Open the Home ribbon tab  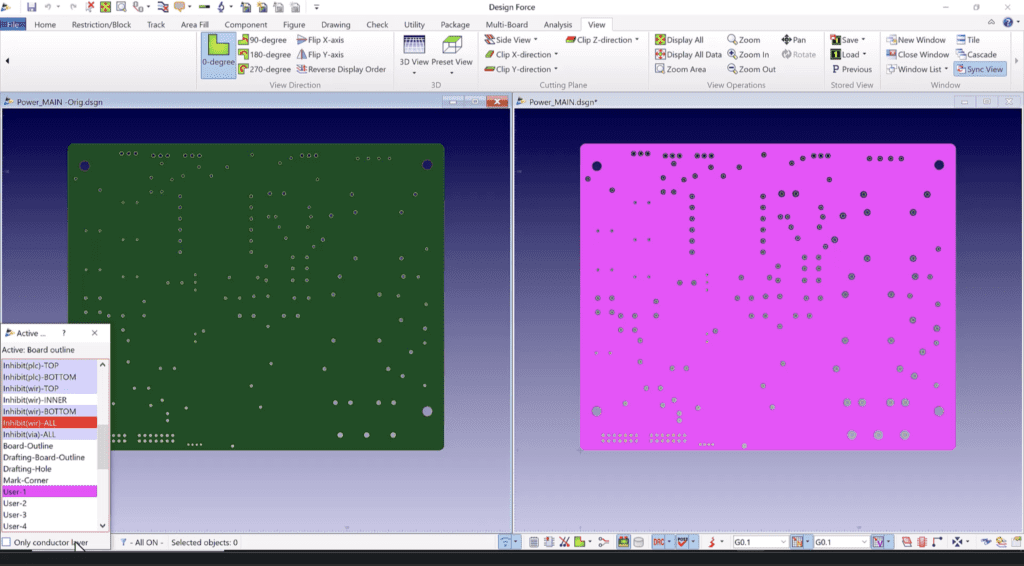[45, 24]
